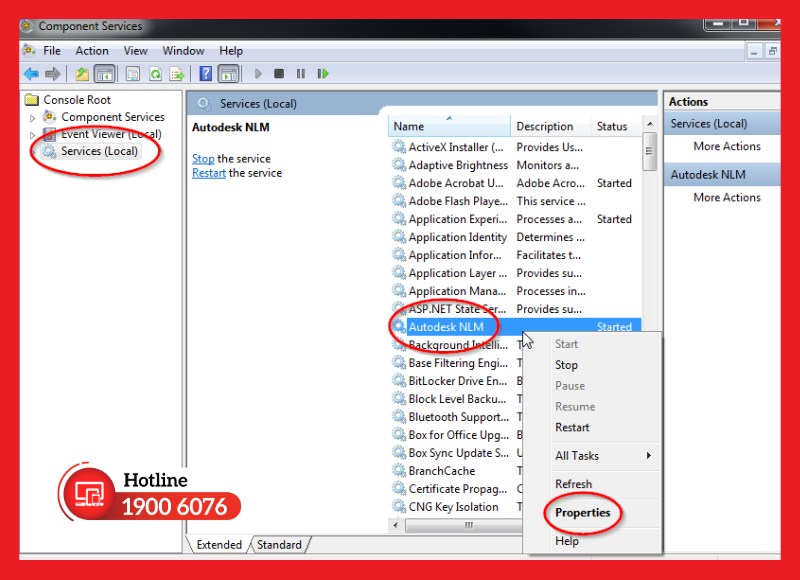Choose Refresh in the context menu
The image size is (800, 580).
point(573,484)
